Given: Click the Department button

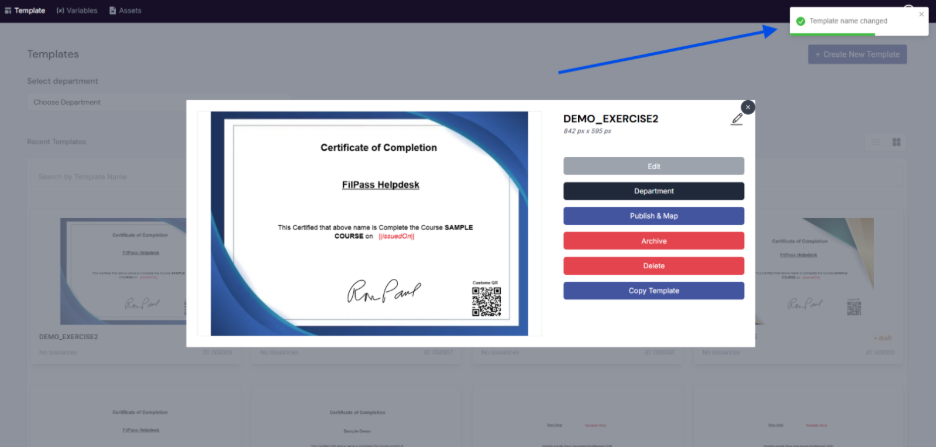Looking at the screenshot, I should coord(654,191).
